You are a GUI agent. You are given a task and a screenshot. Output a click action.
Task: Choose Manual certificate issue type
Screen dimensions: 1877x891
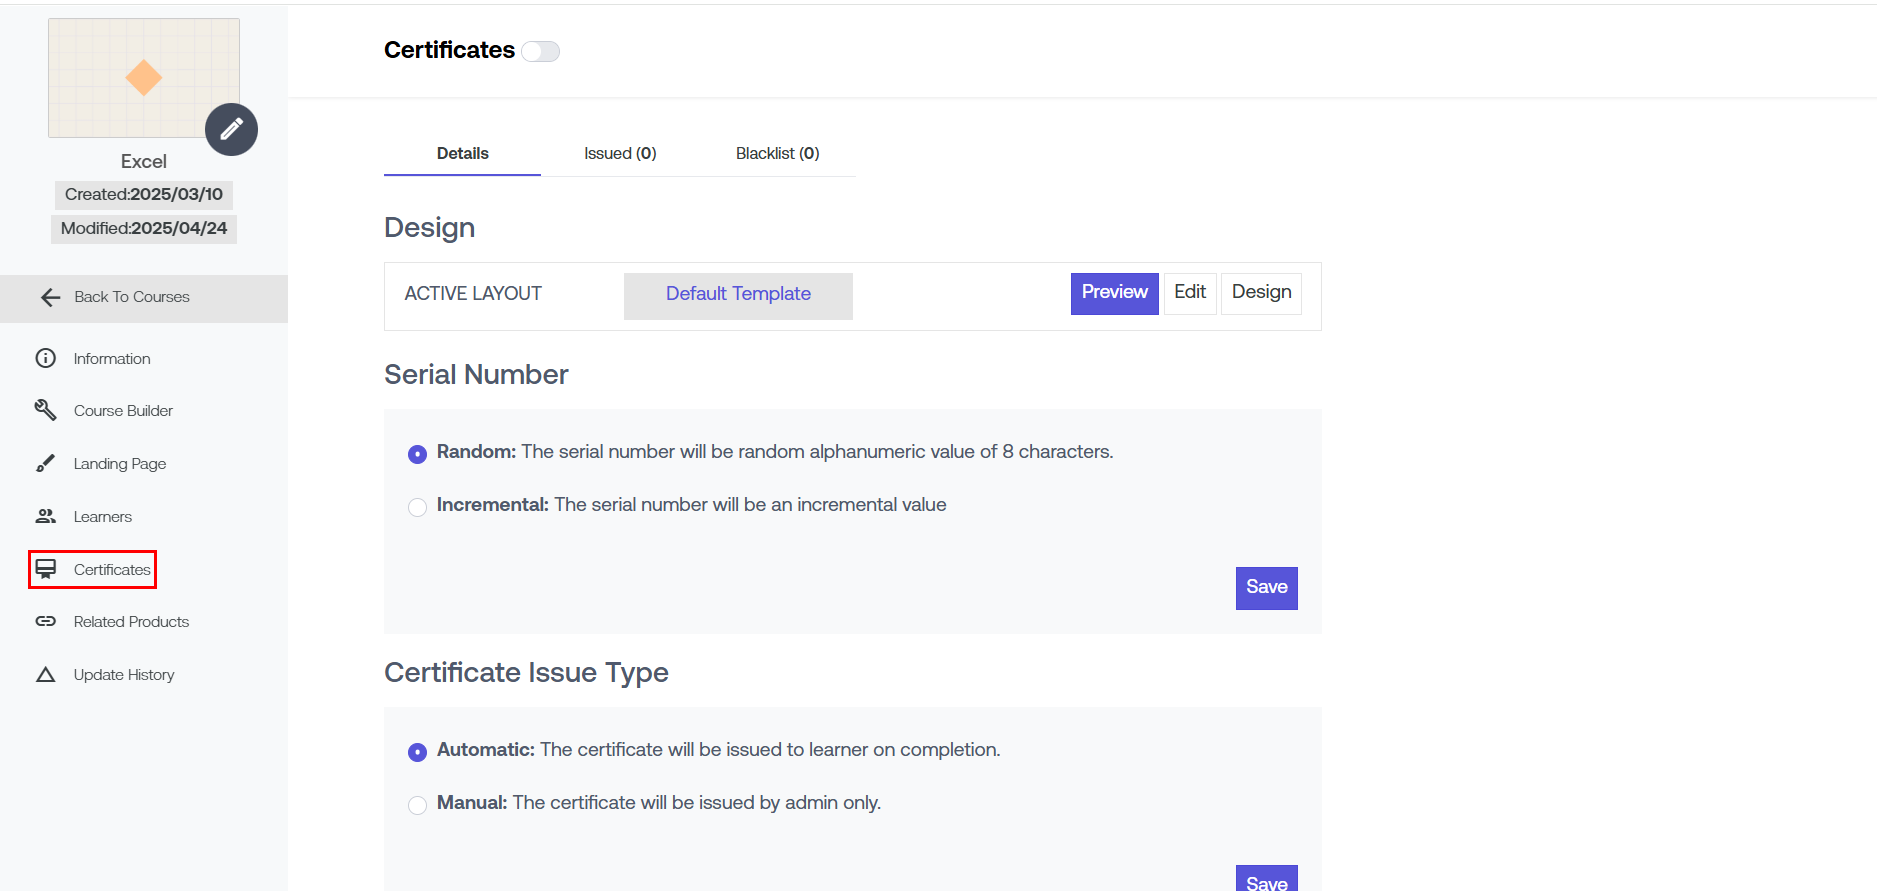pyautogui.click(x=418, y=805)
